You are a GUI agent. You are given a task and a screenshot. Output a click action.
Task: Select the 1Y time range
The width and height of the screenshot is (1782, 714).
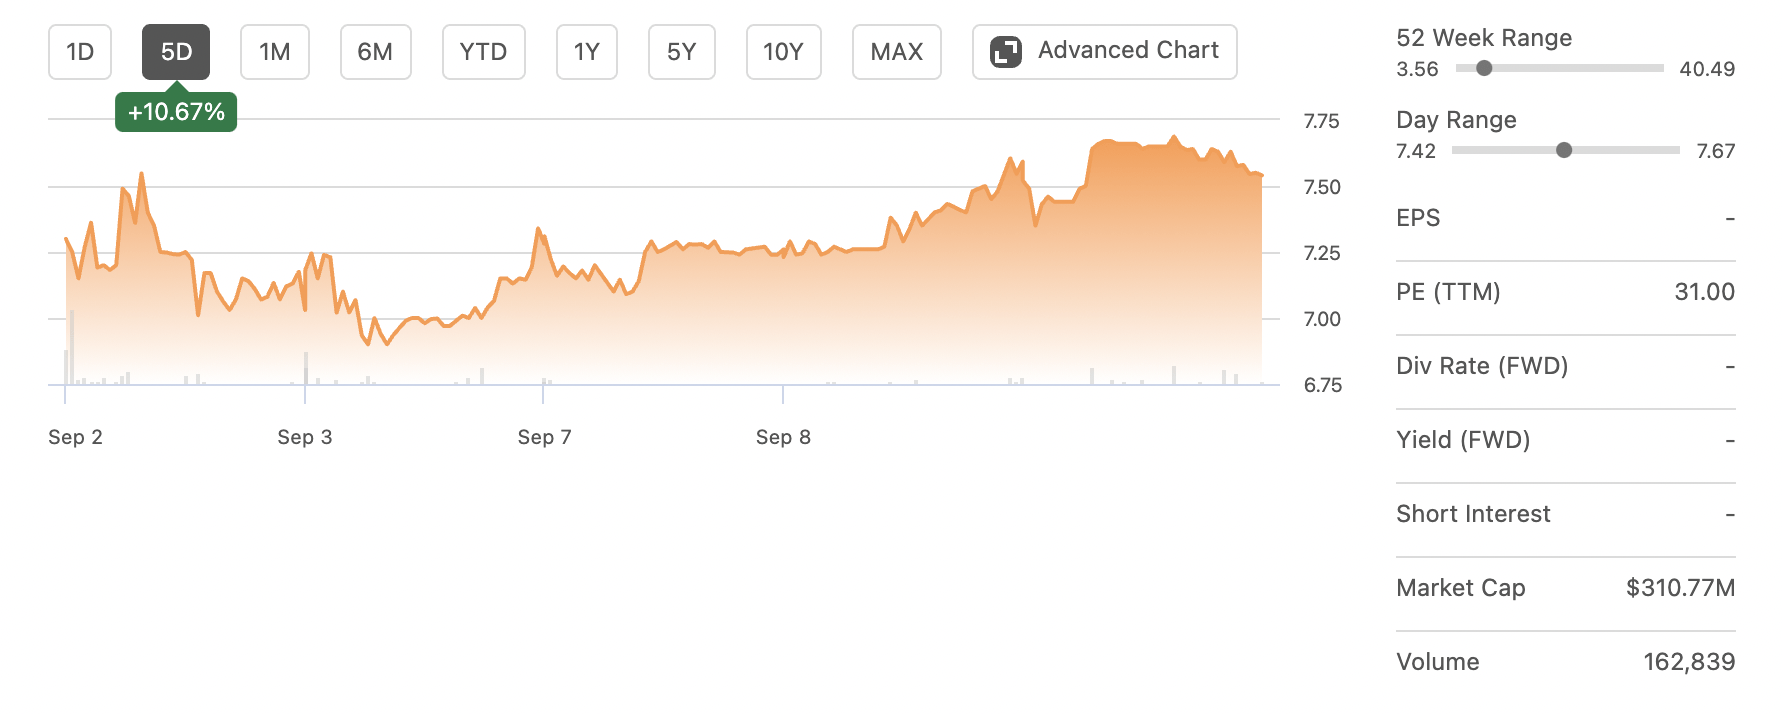(x=587, y=52)
